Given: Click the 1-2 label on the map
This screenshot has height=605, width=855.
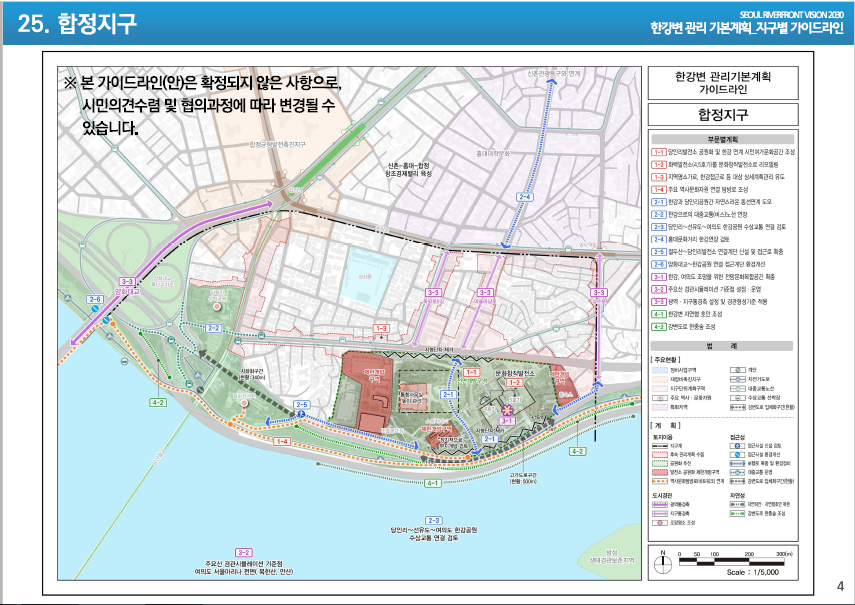Looking at the screenshot, I should (x=514, y=383).
